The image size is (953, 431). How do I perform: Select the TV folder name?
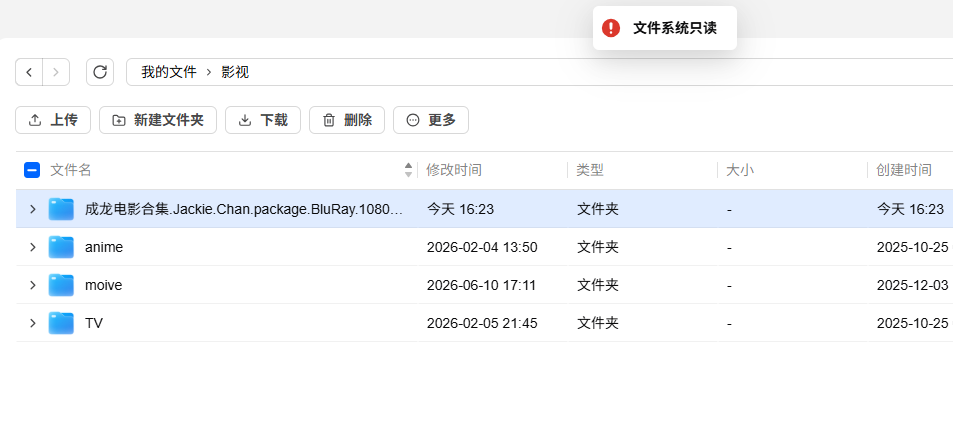(94, 323)
